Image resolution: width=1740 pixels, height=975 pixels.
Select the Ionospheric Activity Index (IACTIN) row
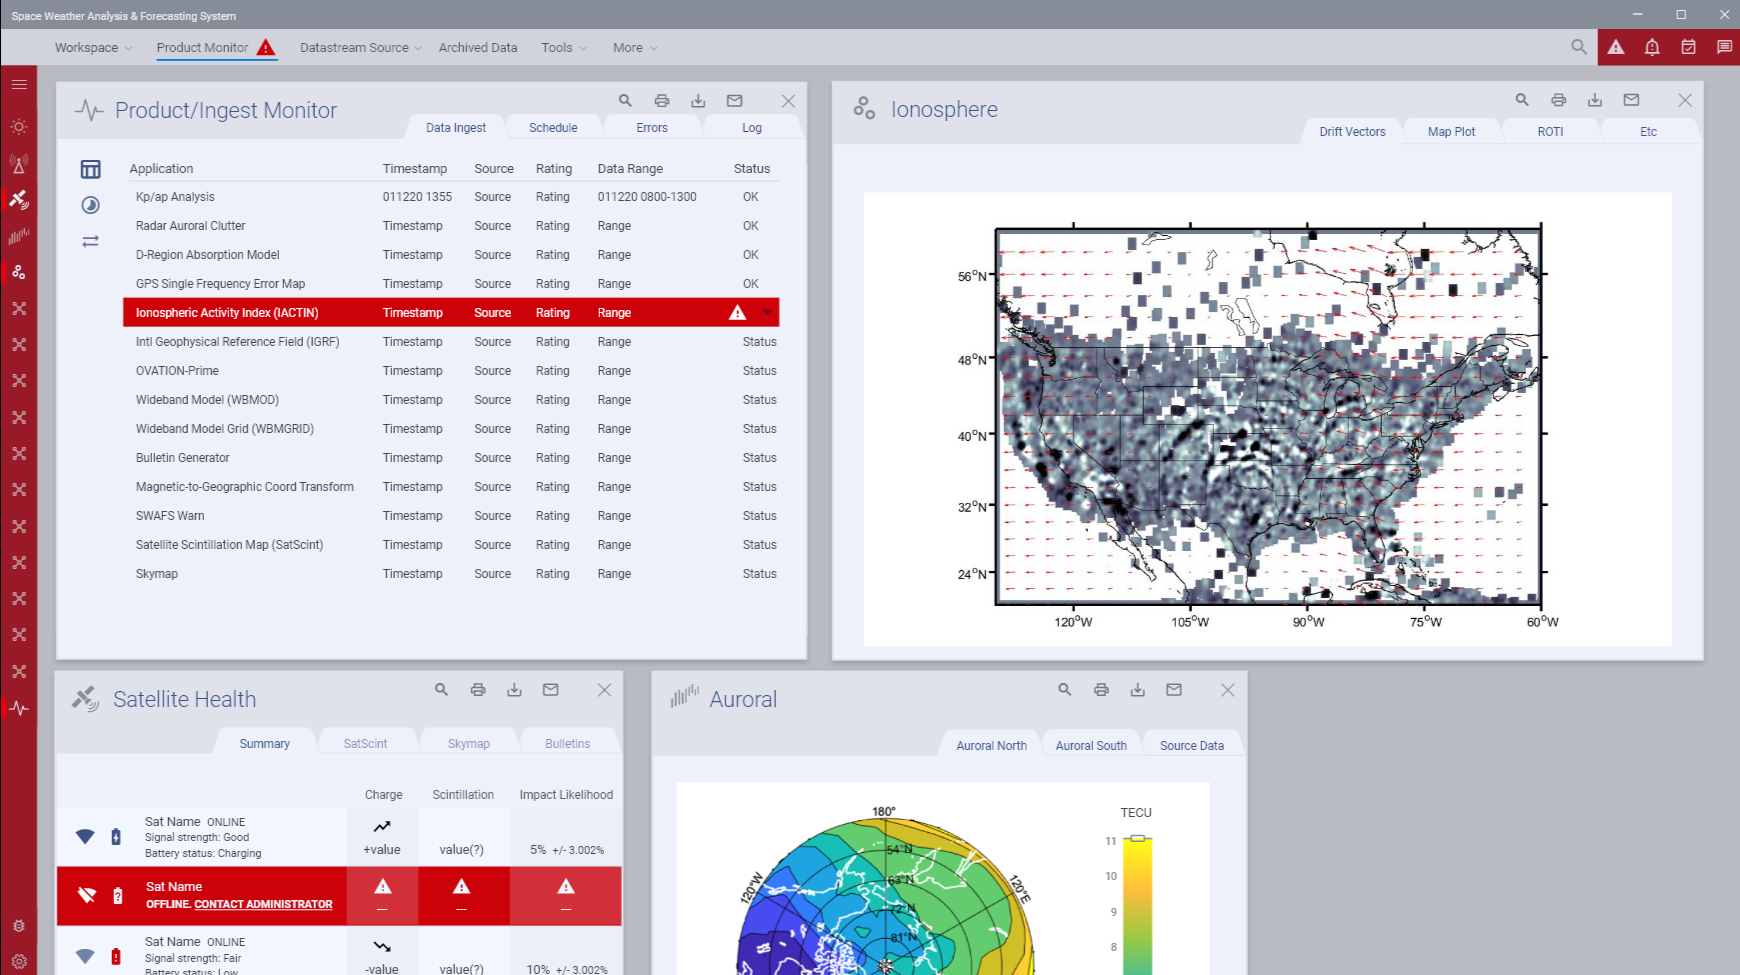451,313
